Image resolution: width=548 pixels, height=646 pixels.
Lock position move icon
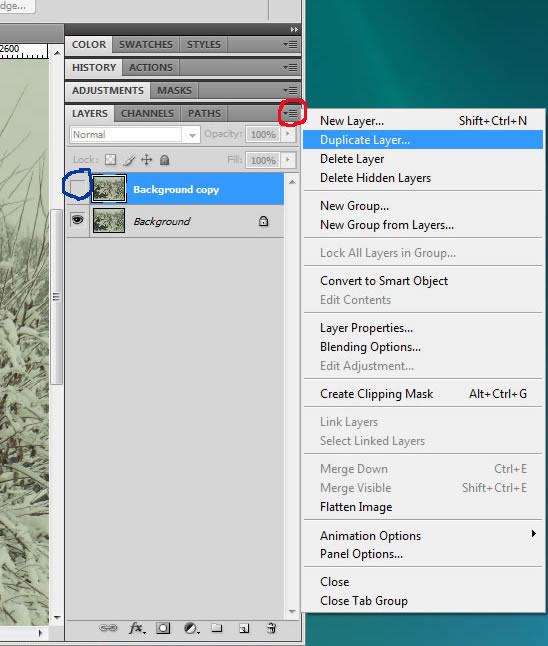pos(147,159)
